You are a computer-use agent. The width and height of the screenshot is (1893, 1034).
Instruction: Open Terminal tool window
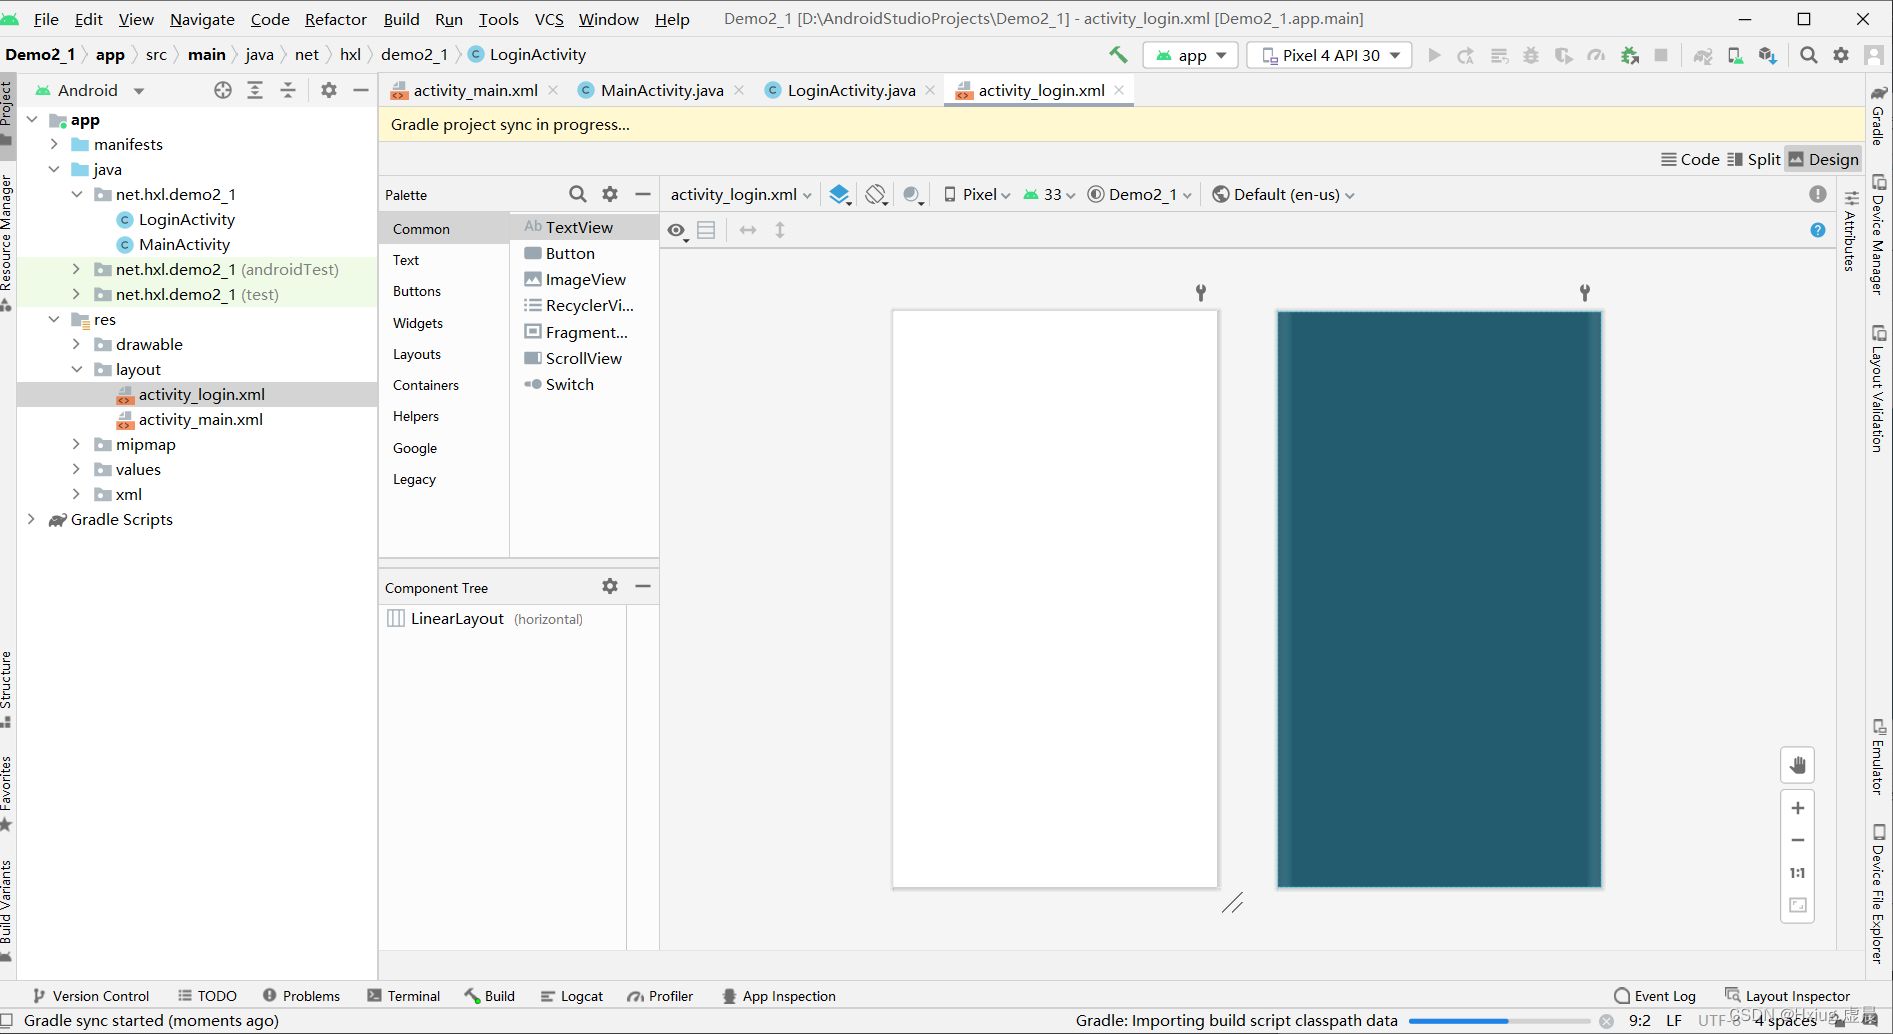pos(404,996)
